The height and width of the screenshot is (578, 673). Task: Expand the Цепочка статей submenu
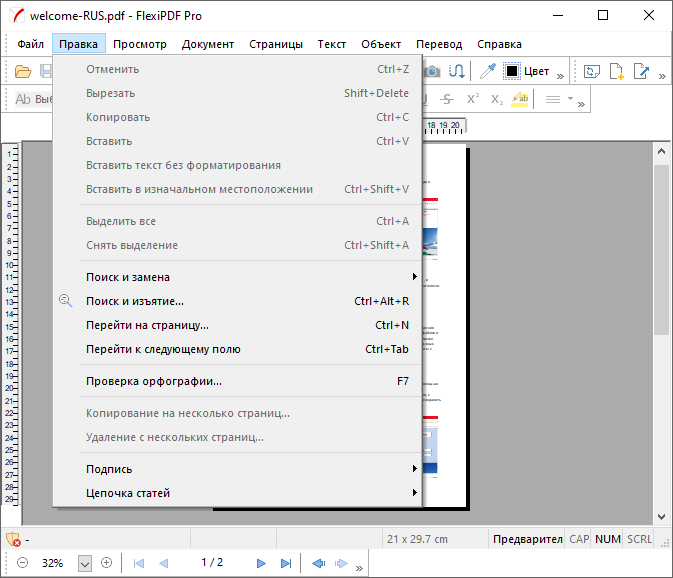click(238, 493)
